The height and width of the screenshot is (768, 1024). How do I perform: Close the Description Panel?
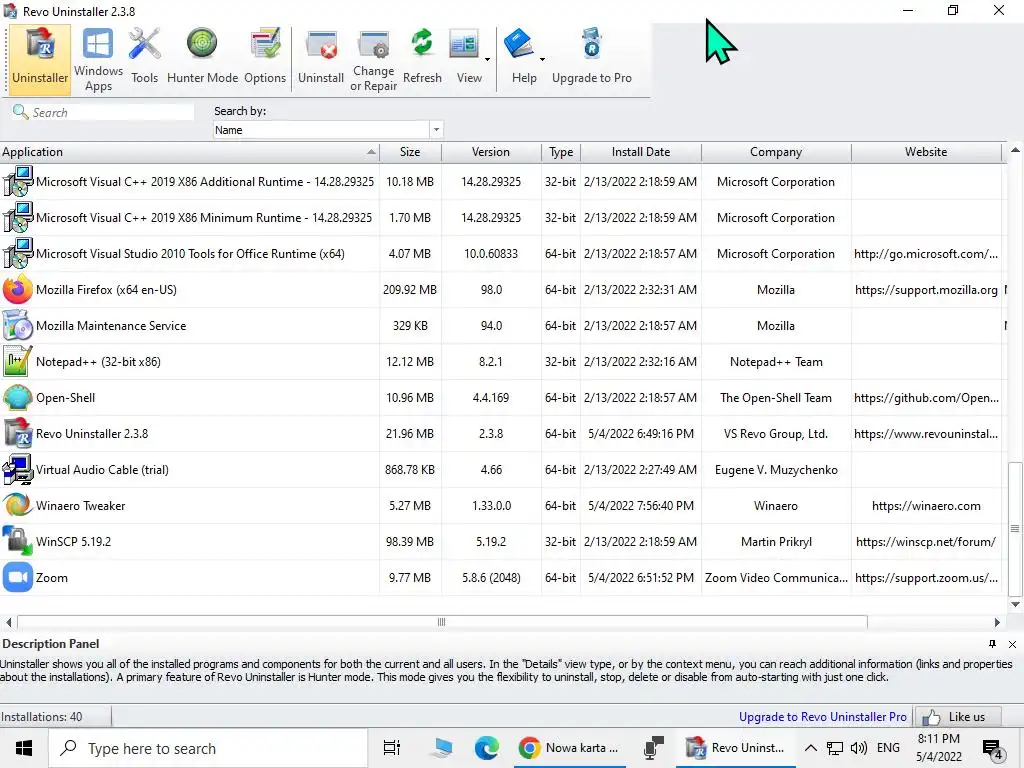[x=1012, y=644]
